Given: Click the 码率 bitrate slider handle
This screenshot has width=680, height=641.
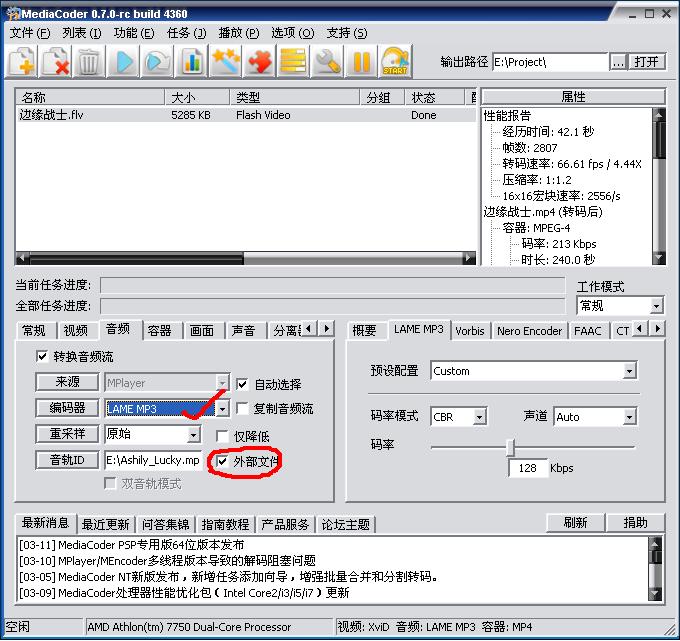Looking at the screenshot, I should click(511, 447).
